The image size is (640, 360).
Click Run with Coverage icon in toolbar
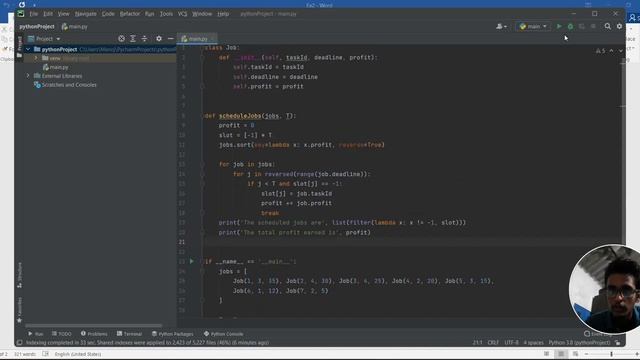[x=582, y=26]
